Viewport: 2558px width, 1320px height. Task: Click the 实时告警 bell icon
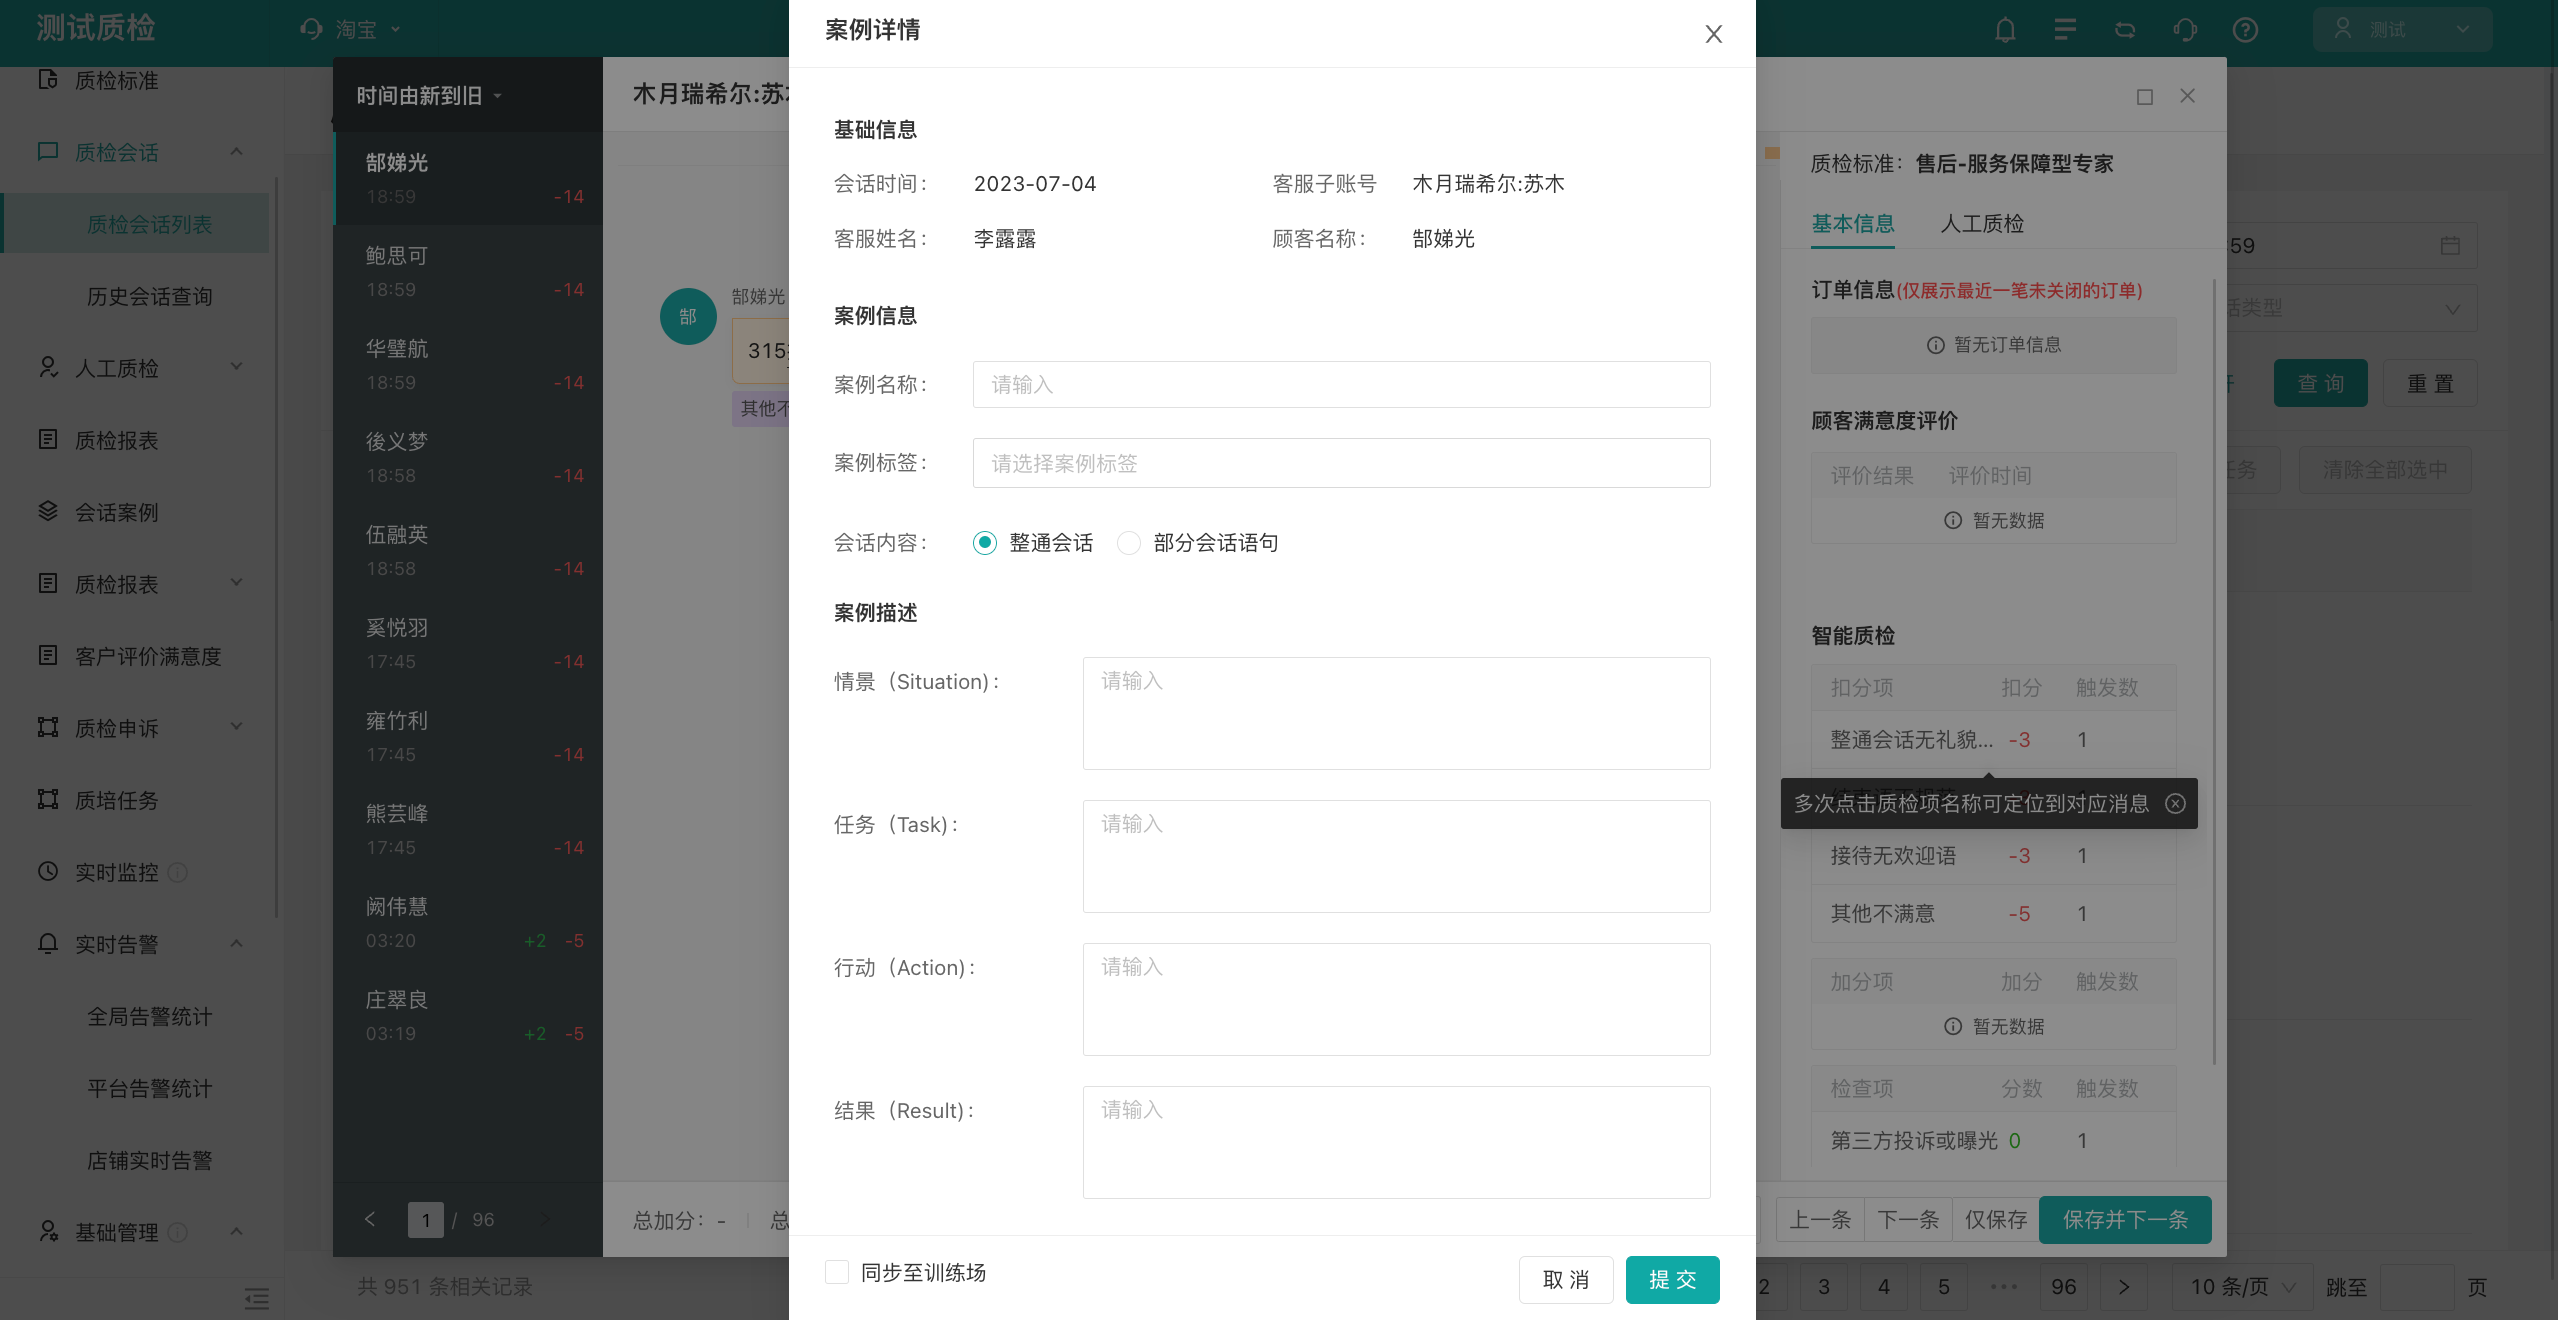pos(47,944)
